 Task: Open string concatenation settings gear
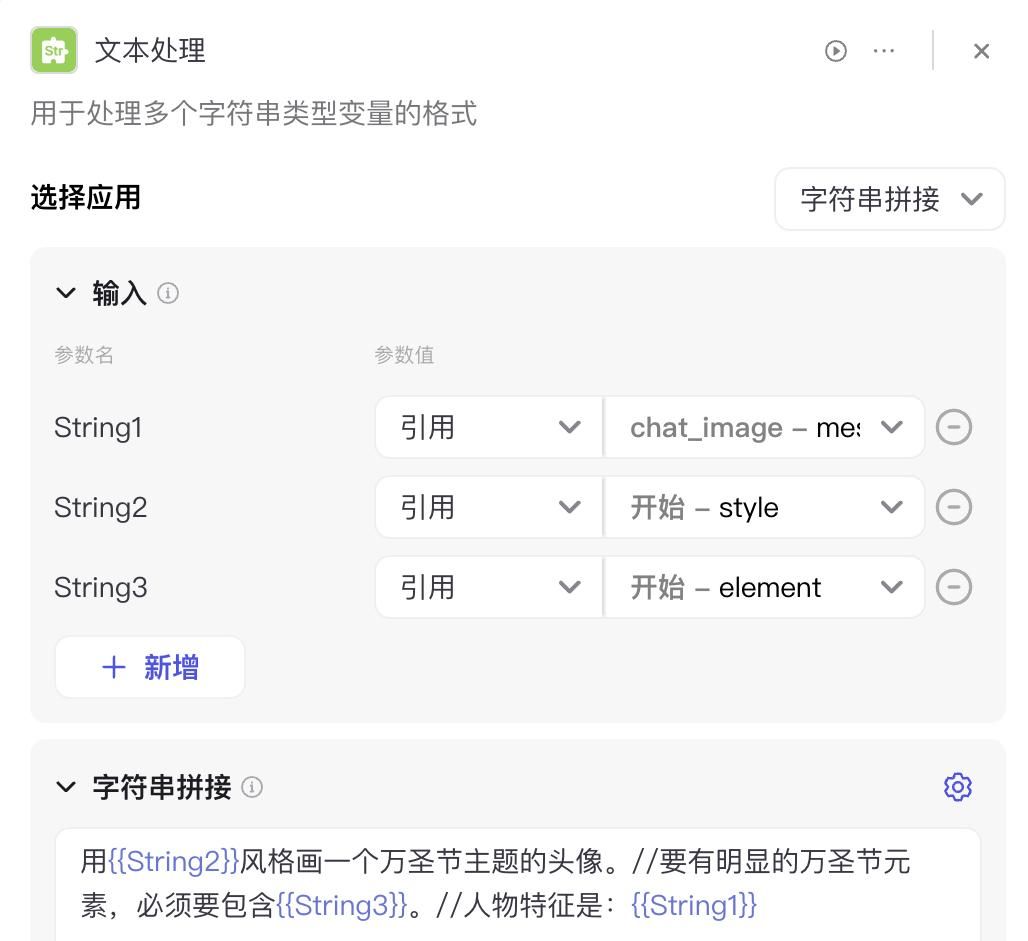pos(957,787)
